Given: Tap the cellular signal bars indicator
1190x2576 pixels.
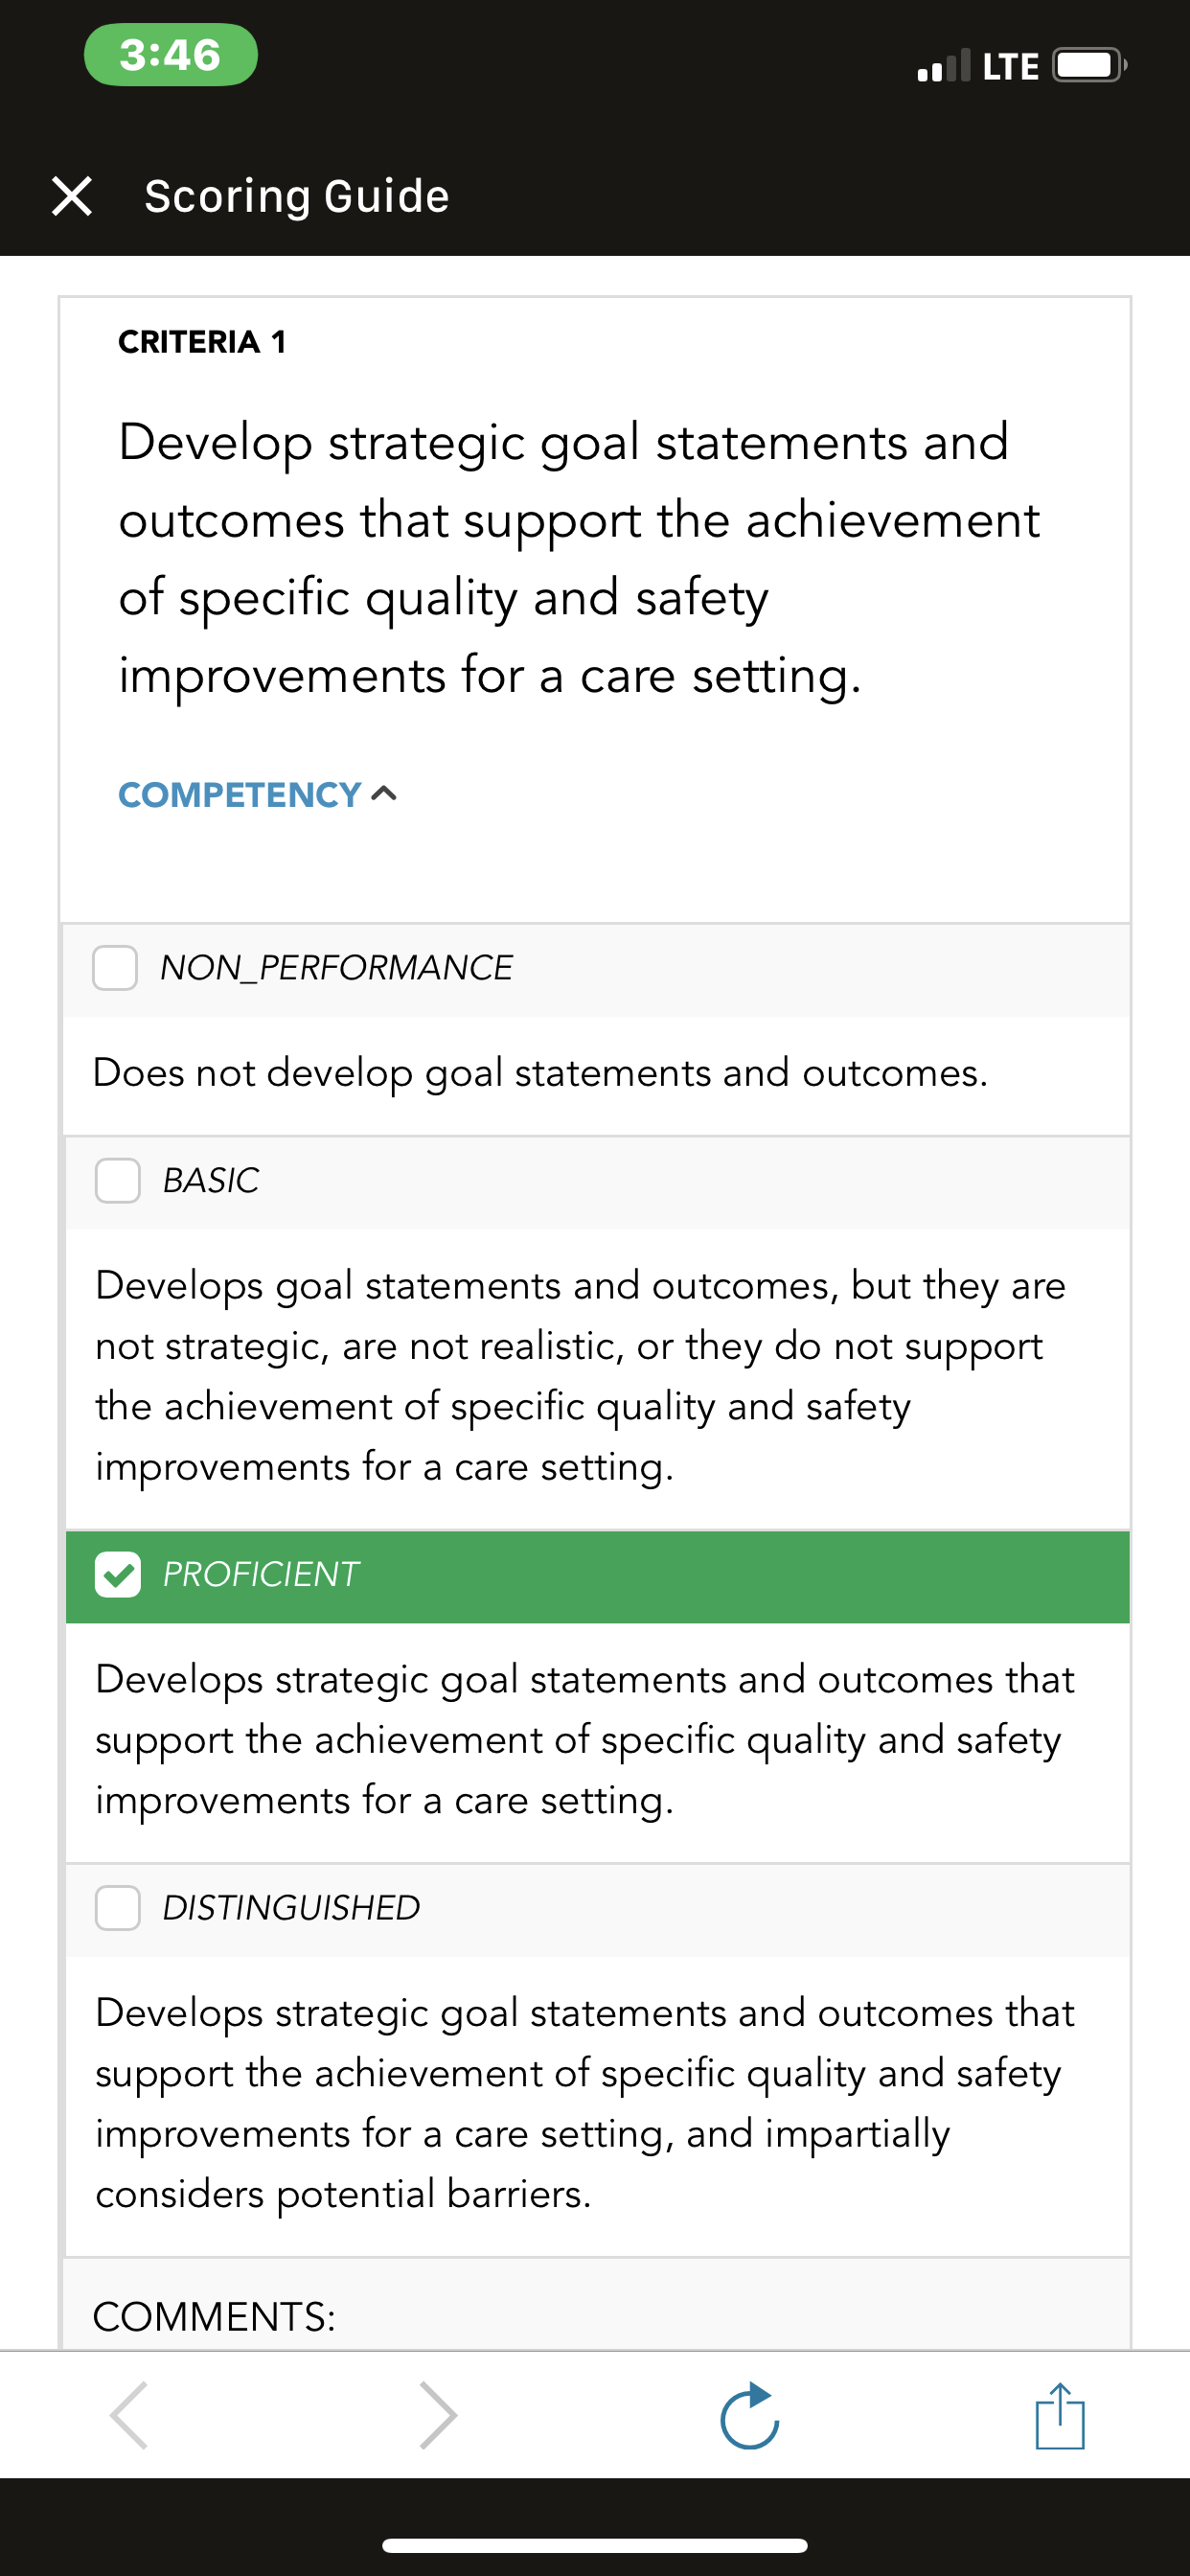Looking at the screenshot, I should [x=944, y=66].
